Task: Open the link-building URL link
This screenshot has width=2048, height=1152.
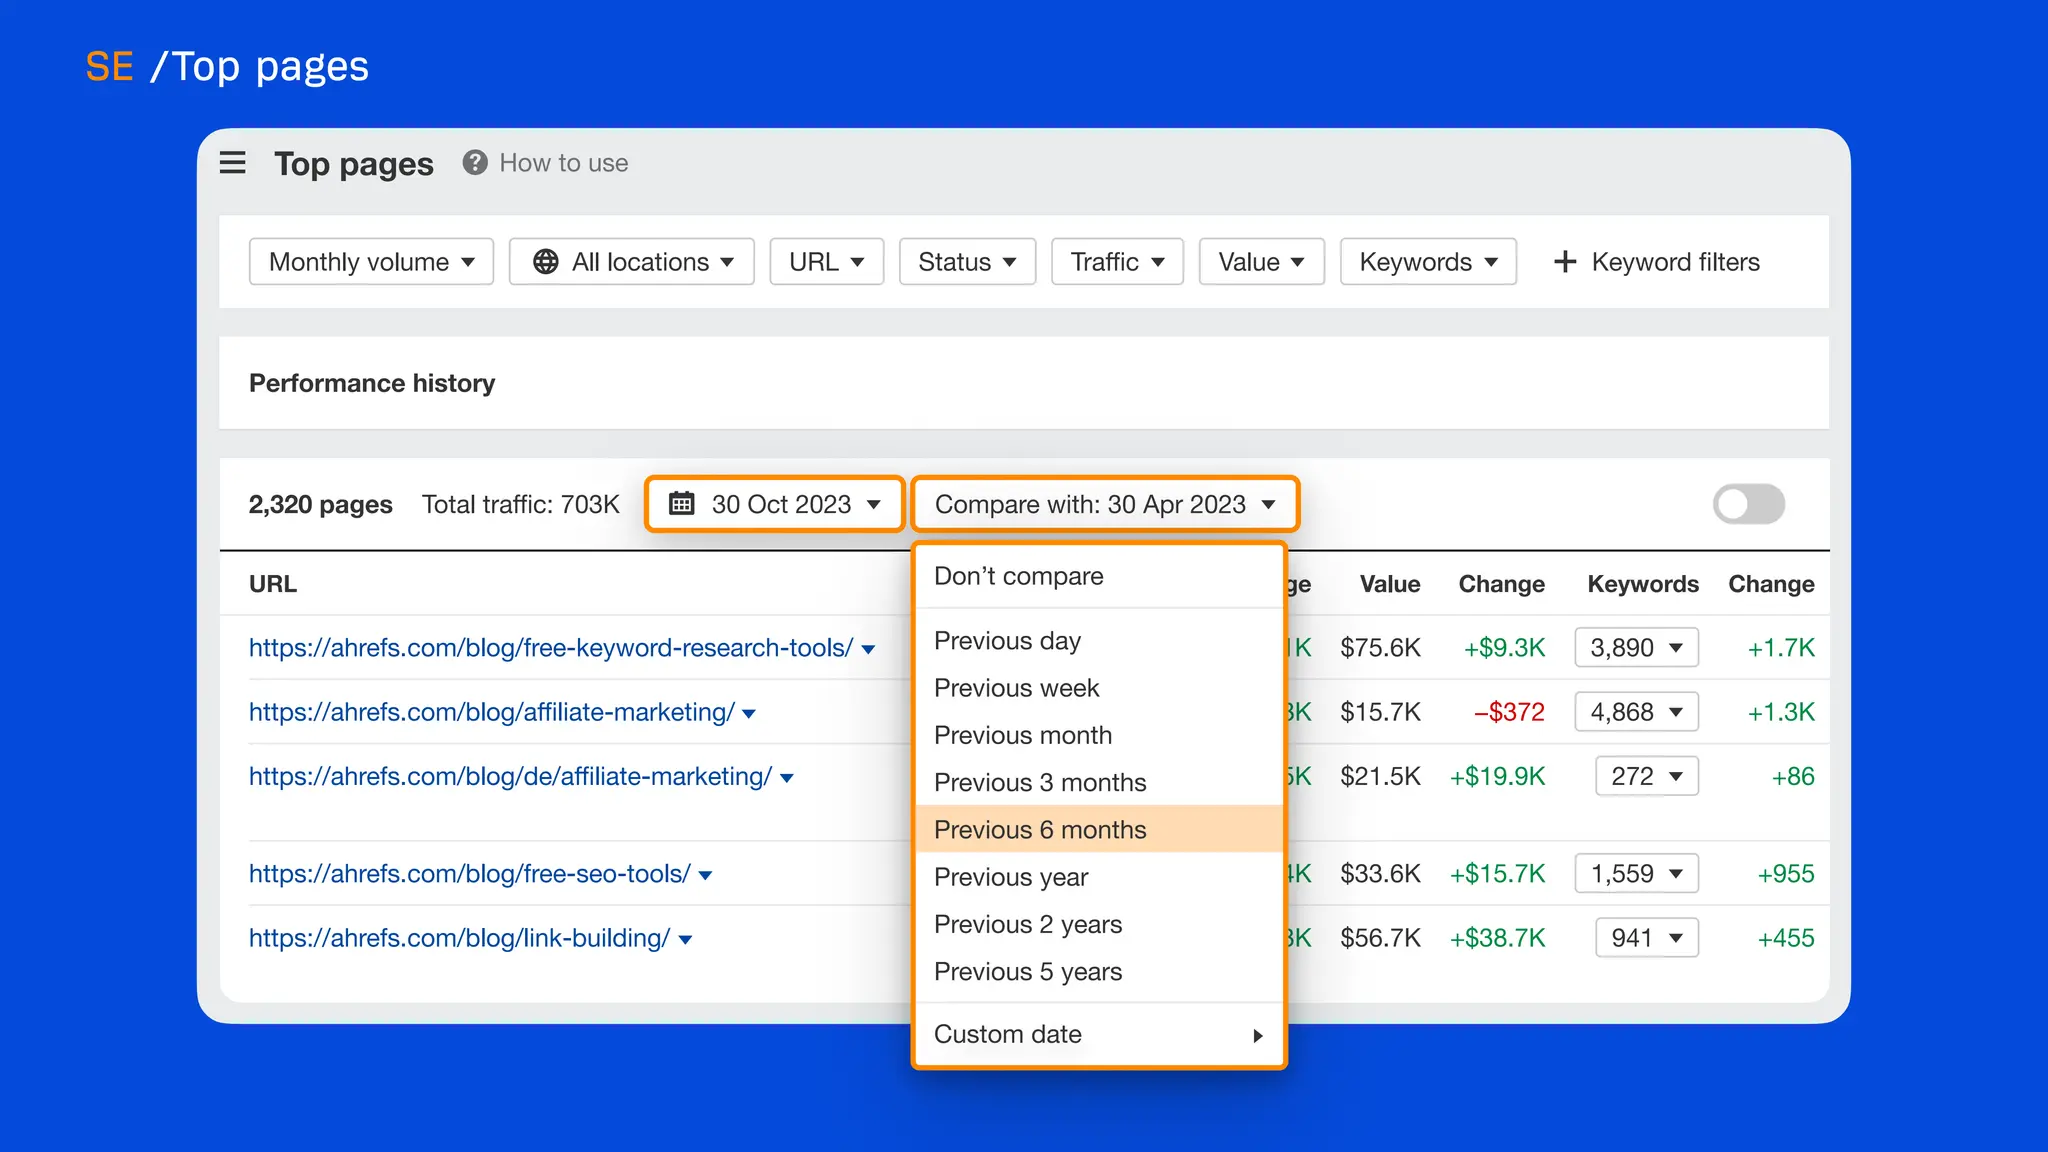Action: tap(459, 938)
